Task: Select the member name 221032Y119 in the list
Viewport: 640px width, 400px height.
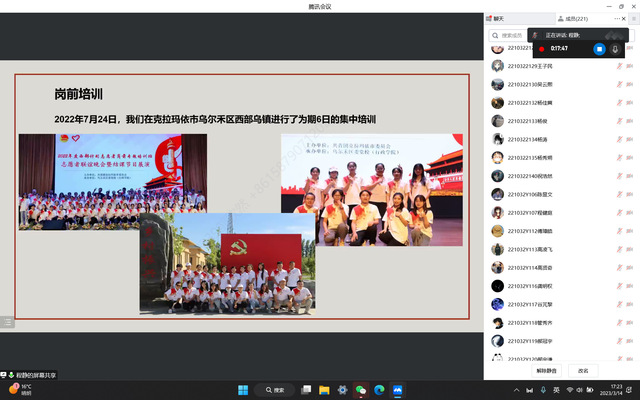Action: coord(530,341)
